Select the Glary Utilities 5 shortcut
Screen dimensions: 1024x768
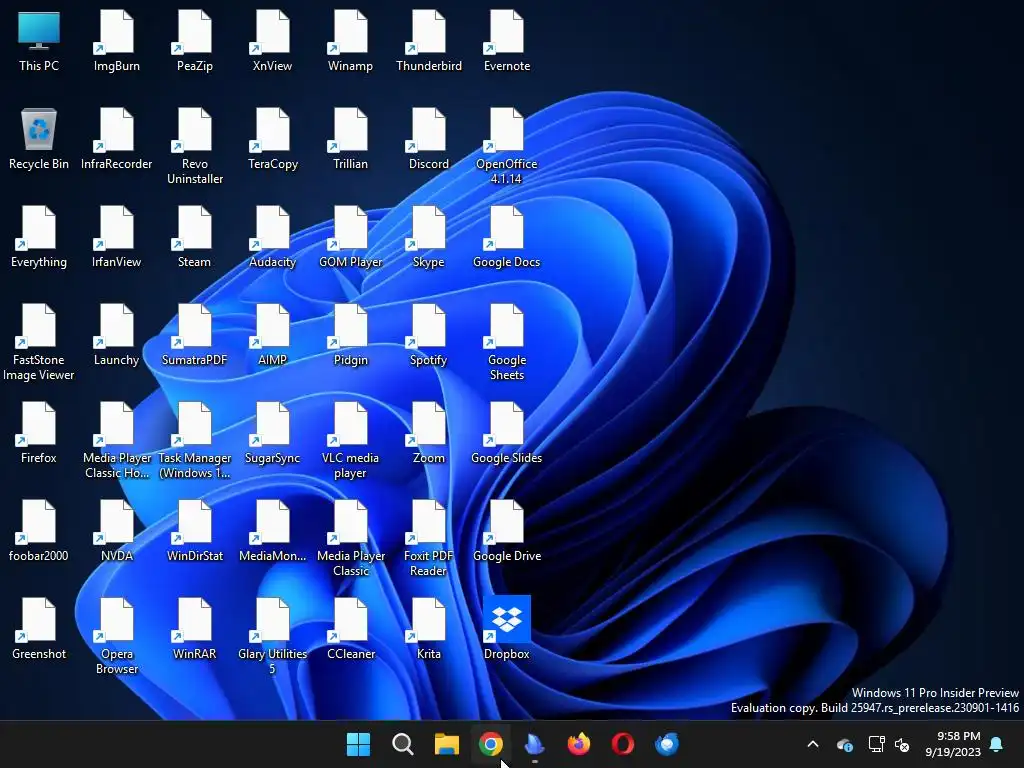click(x=272, y=637)
